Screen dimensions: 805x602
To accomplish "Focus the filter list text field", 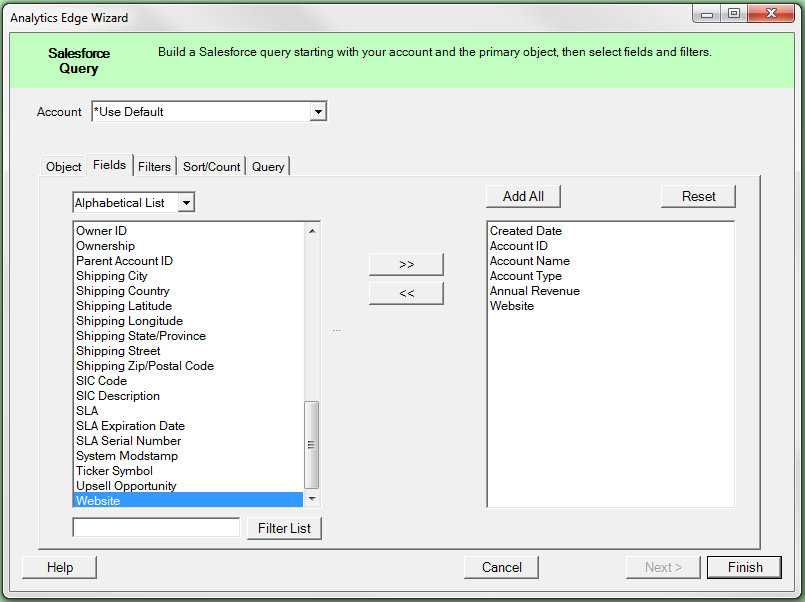I will pos(156,528).
